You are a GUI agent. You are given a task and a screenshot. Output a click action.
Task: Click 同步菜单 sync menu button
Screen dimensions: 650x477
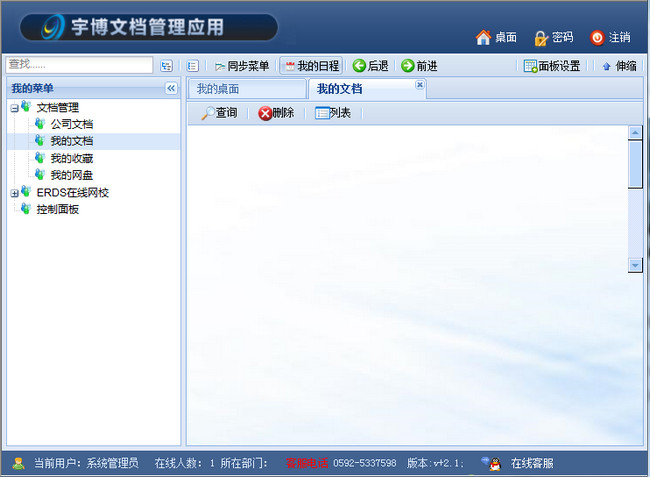242,66
